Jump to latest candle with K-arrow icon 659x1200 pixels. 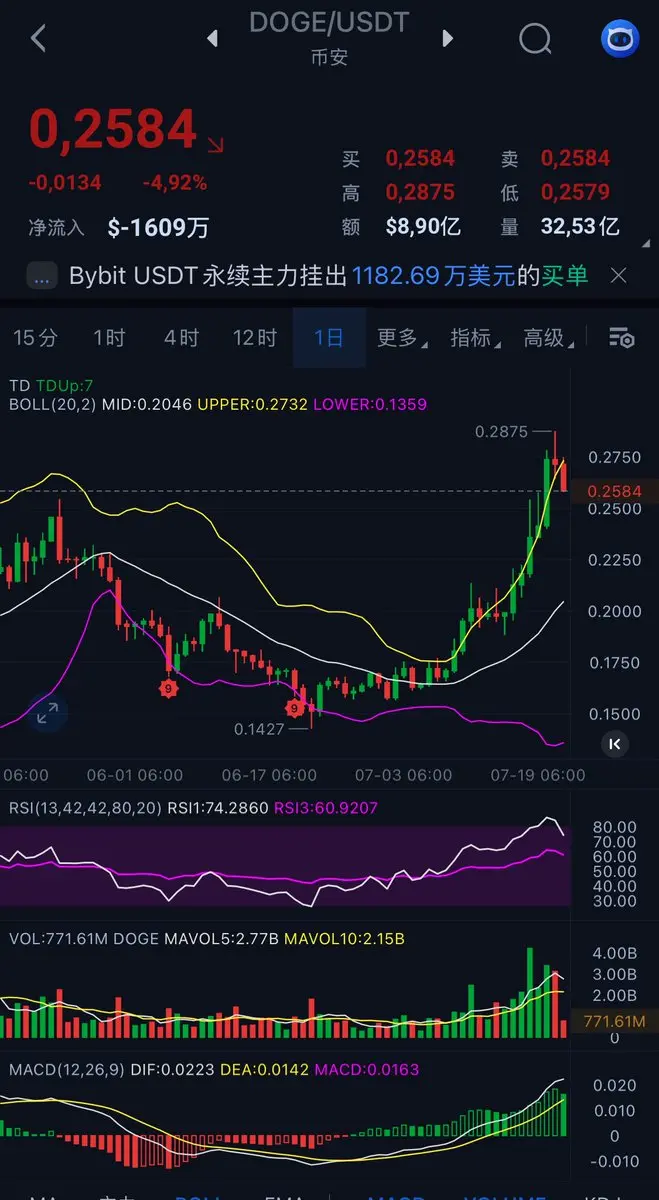(615, 743)
